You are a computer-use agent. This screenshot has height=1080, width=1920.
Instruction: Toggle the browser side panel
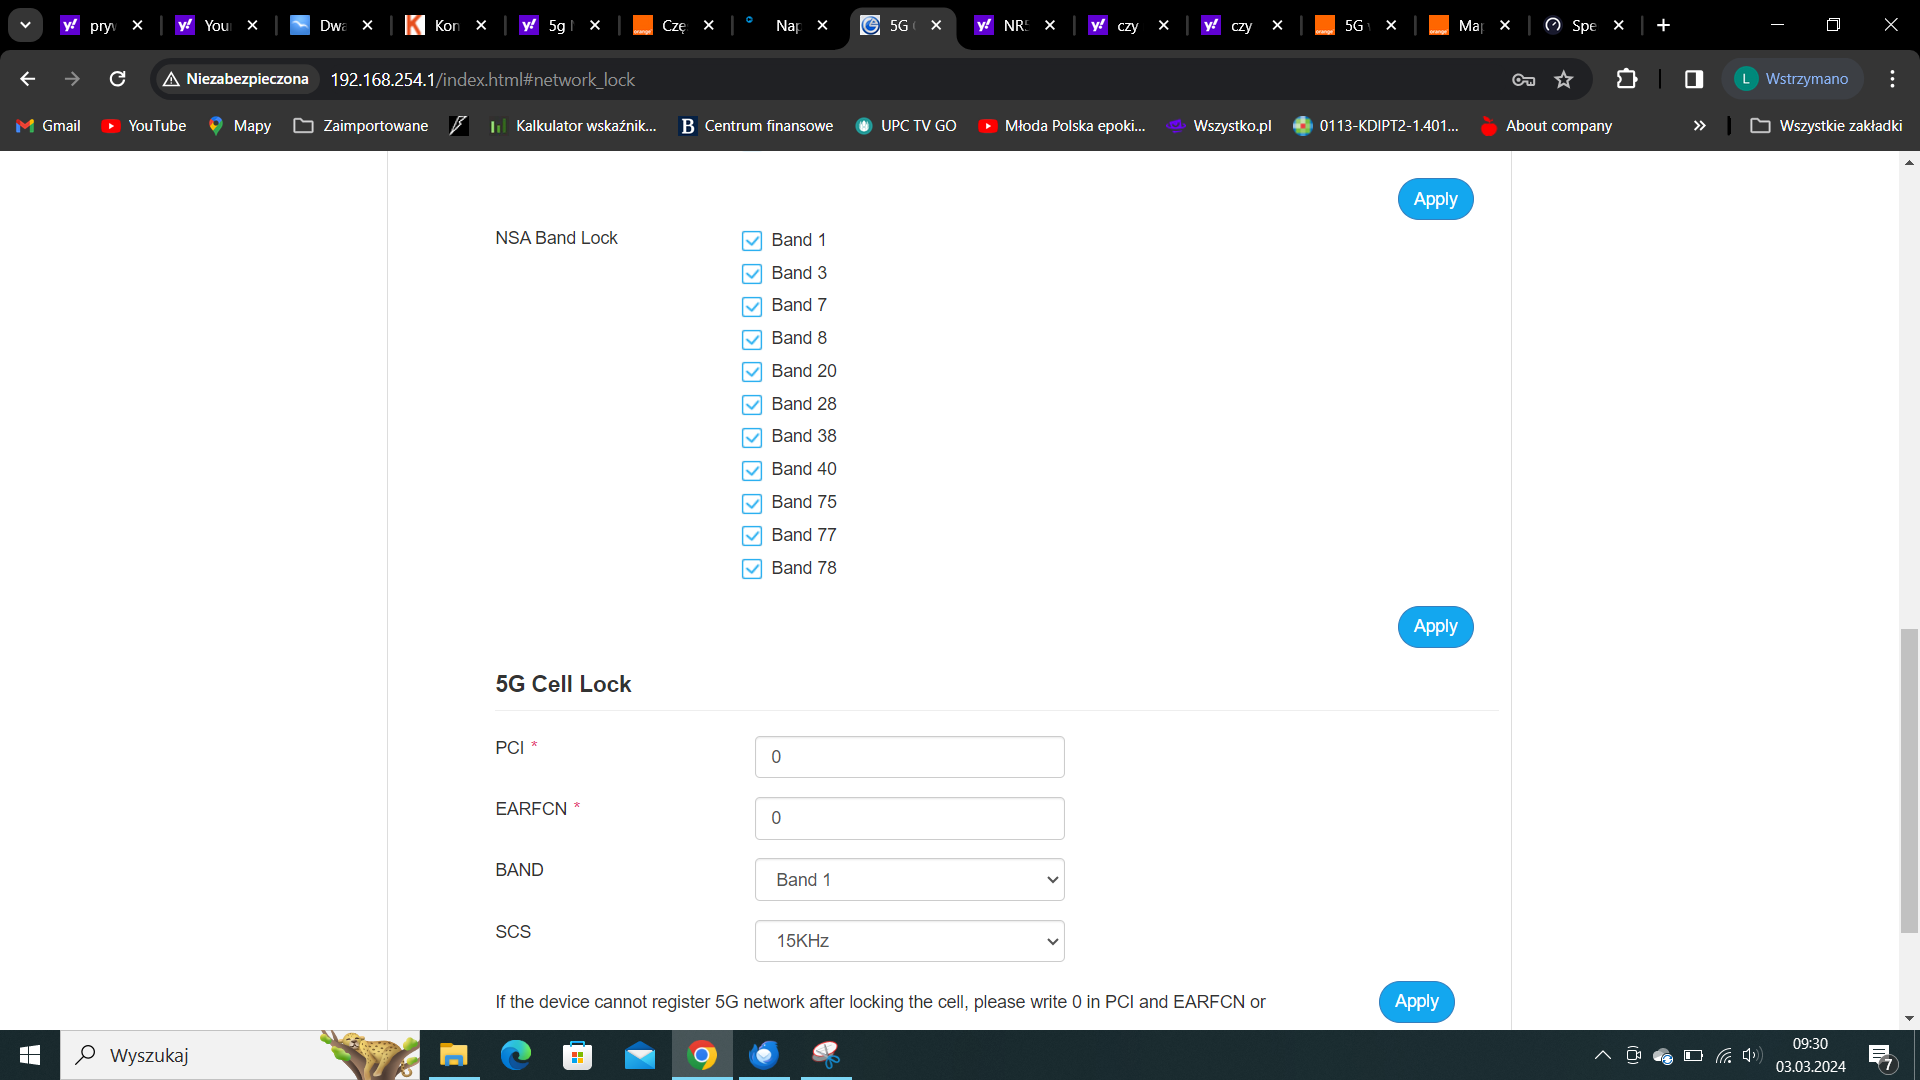click(1694, 79)
